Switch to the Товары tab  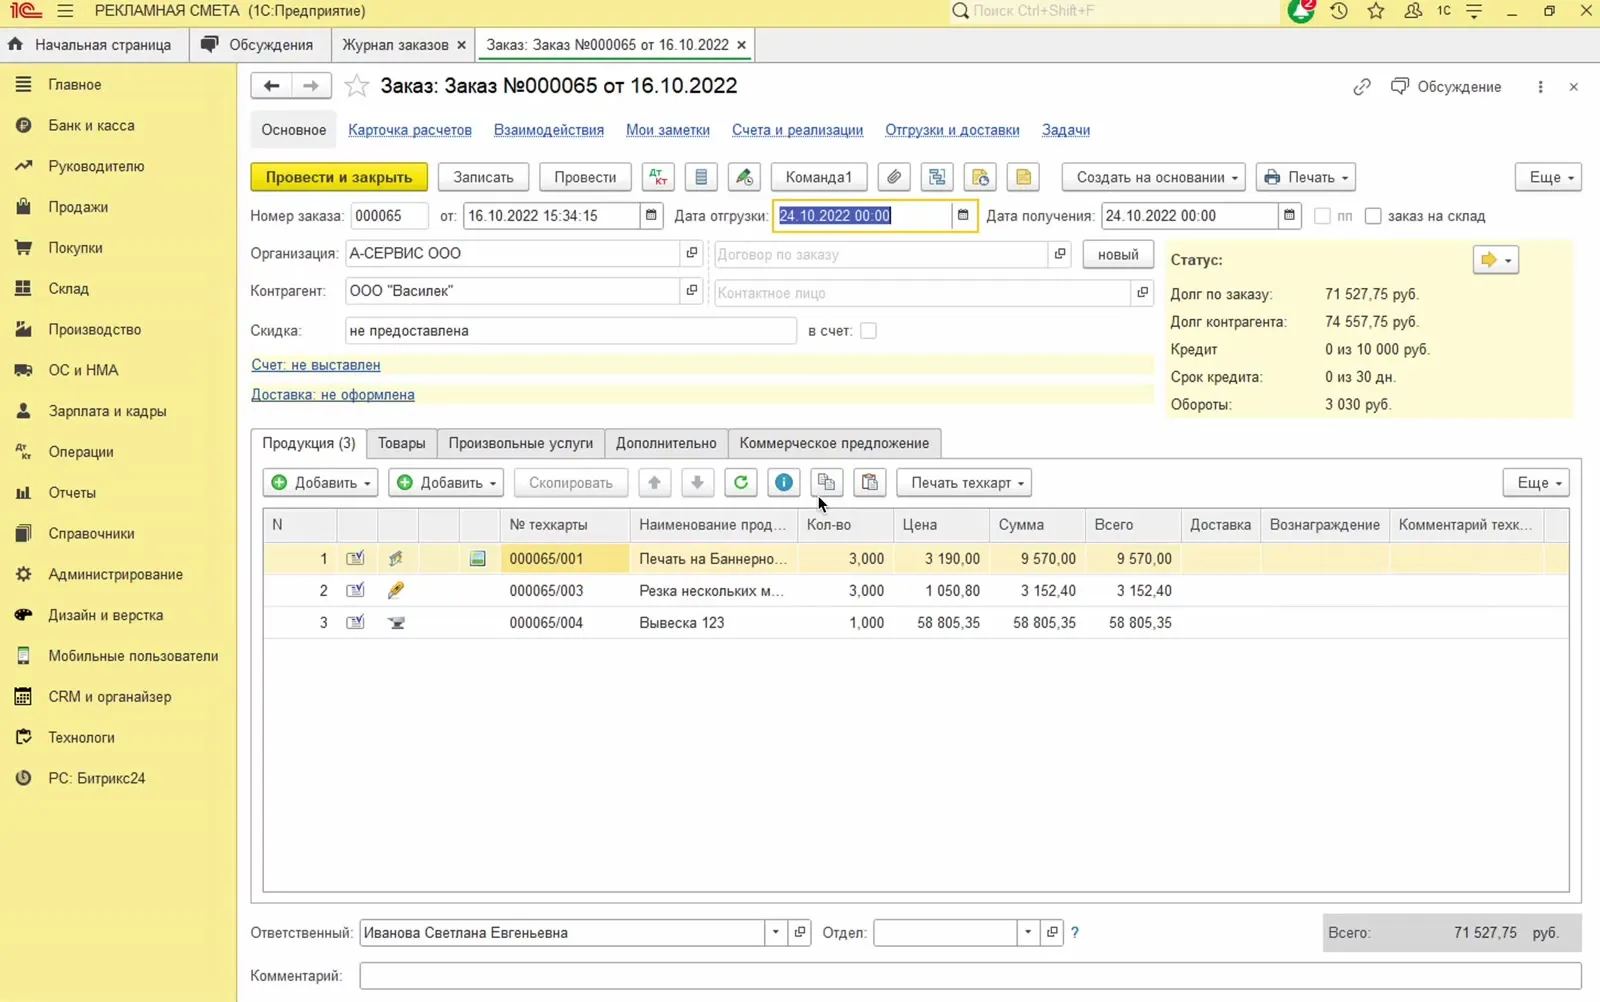coord(401,443)
